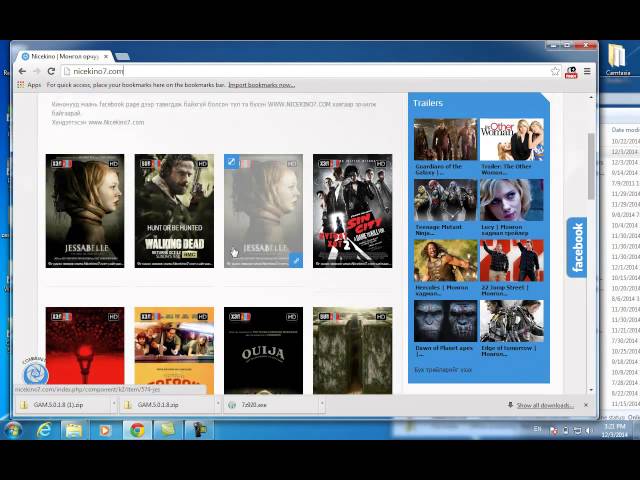Click the blue check icon on hovered poster
640x480 pixels.
231,162
